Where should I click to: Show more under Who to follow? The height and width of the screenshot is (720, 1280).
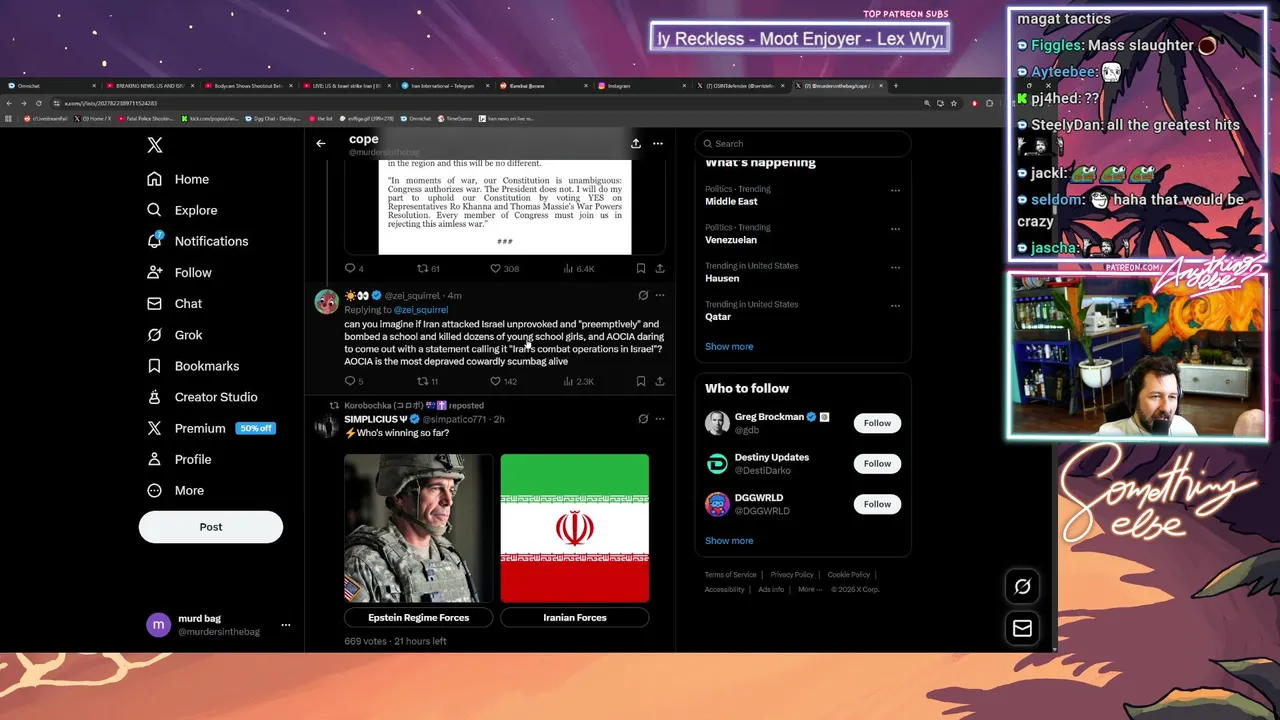click(729, 540)
